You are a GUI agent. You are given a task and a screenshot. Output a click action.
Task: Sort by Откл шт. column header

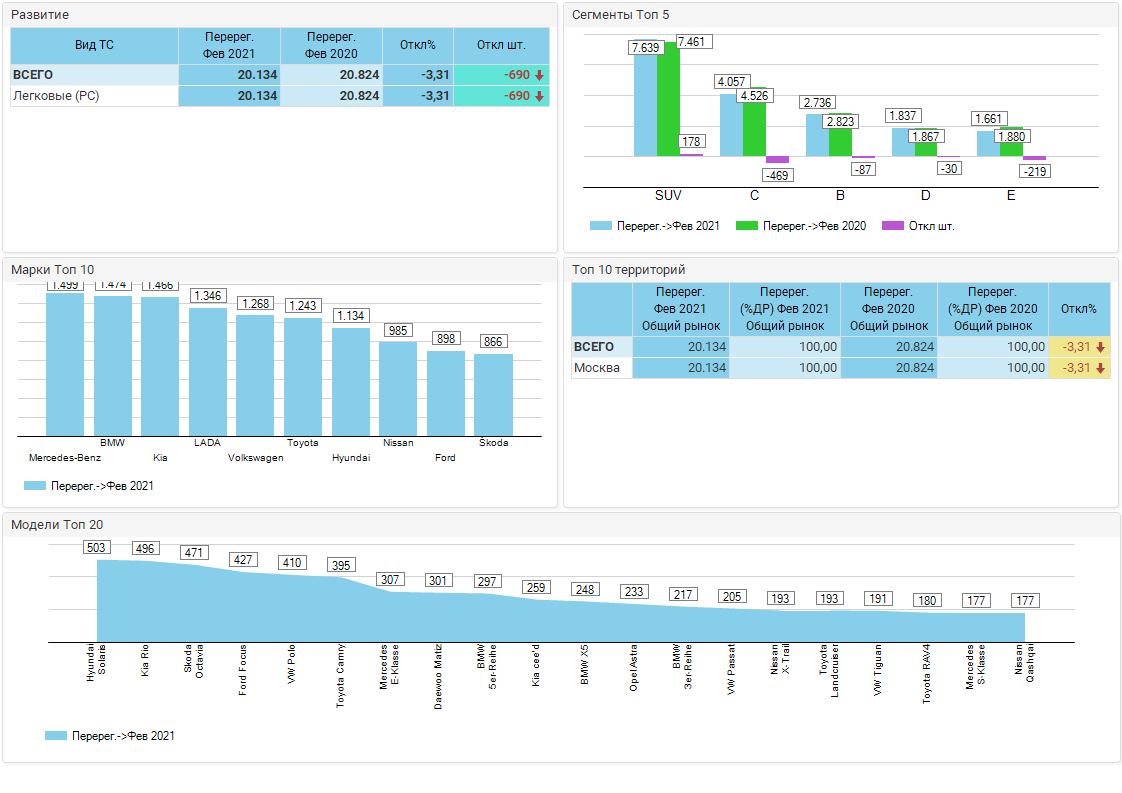tap(501, 45)
